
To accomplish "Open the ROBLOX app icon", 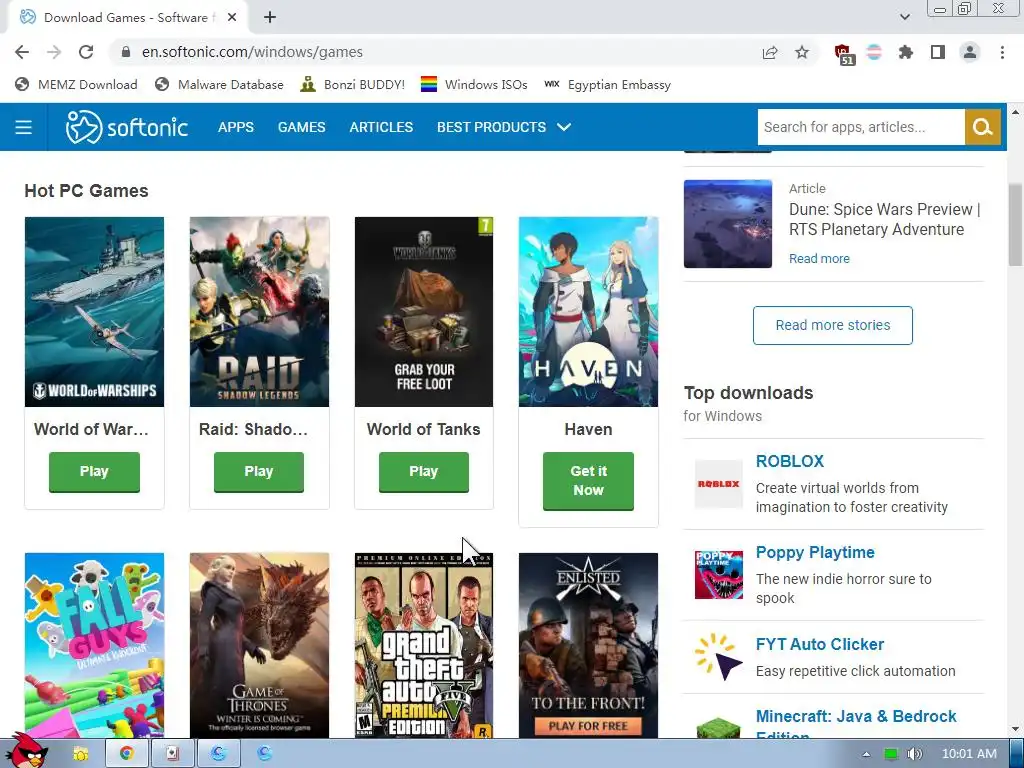I will click(x=718, y=484).
